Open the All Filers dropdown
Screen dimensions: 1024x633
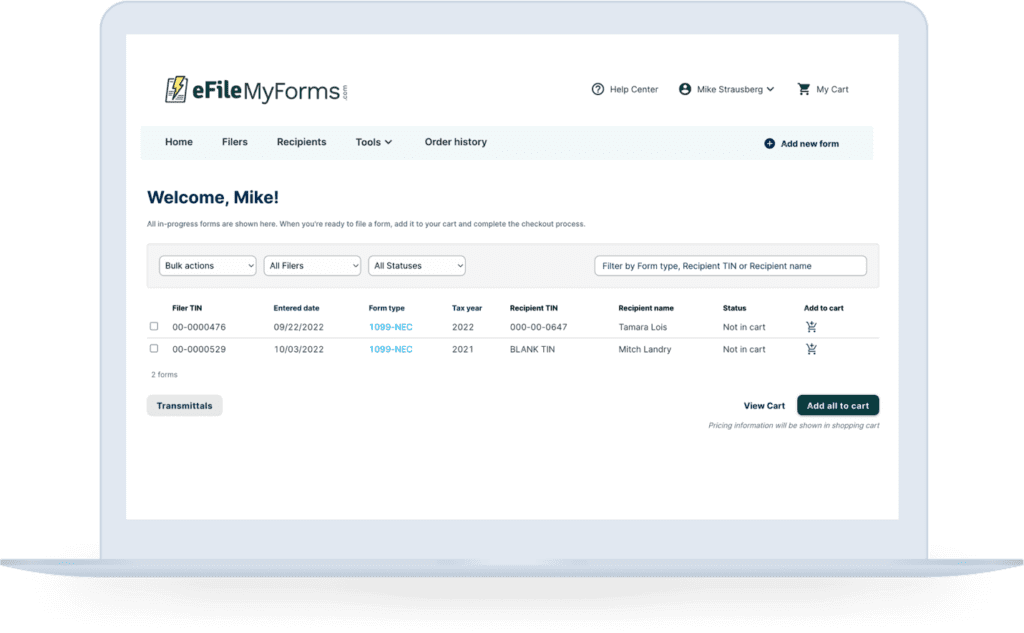pyautogui.click(x=312, y=265)
